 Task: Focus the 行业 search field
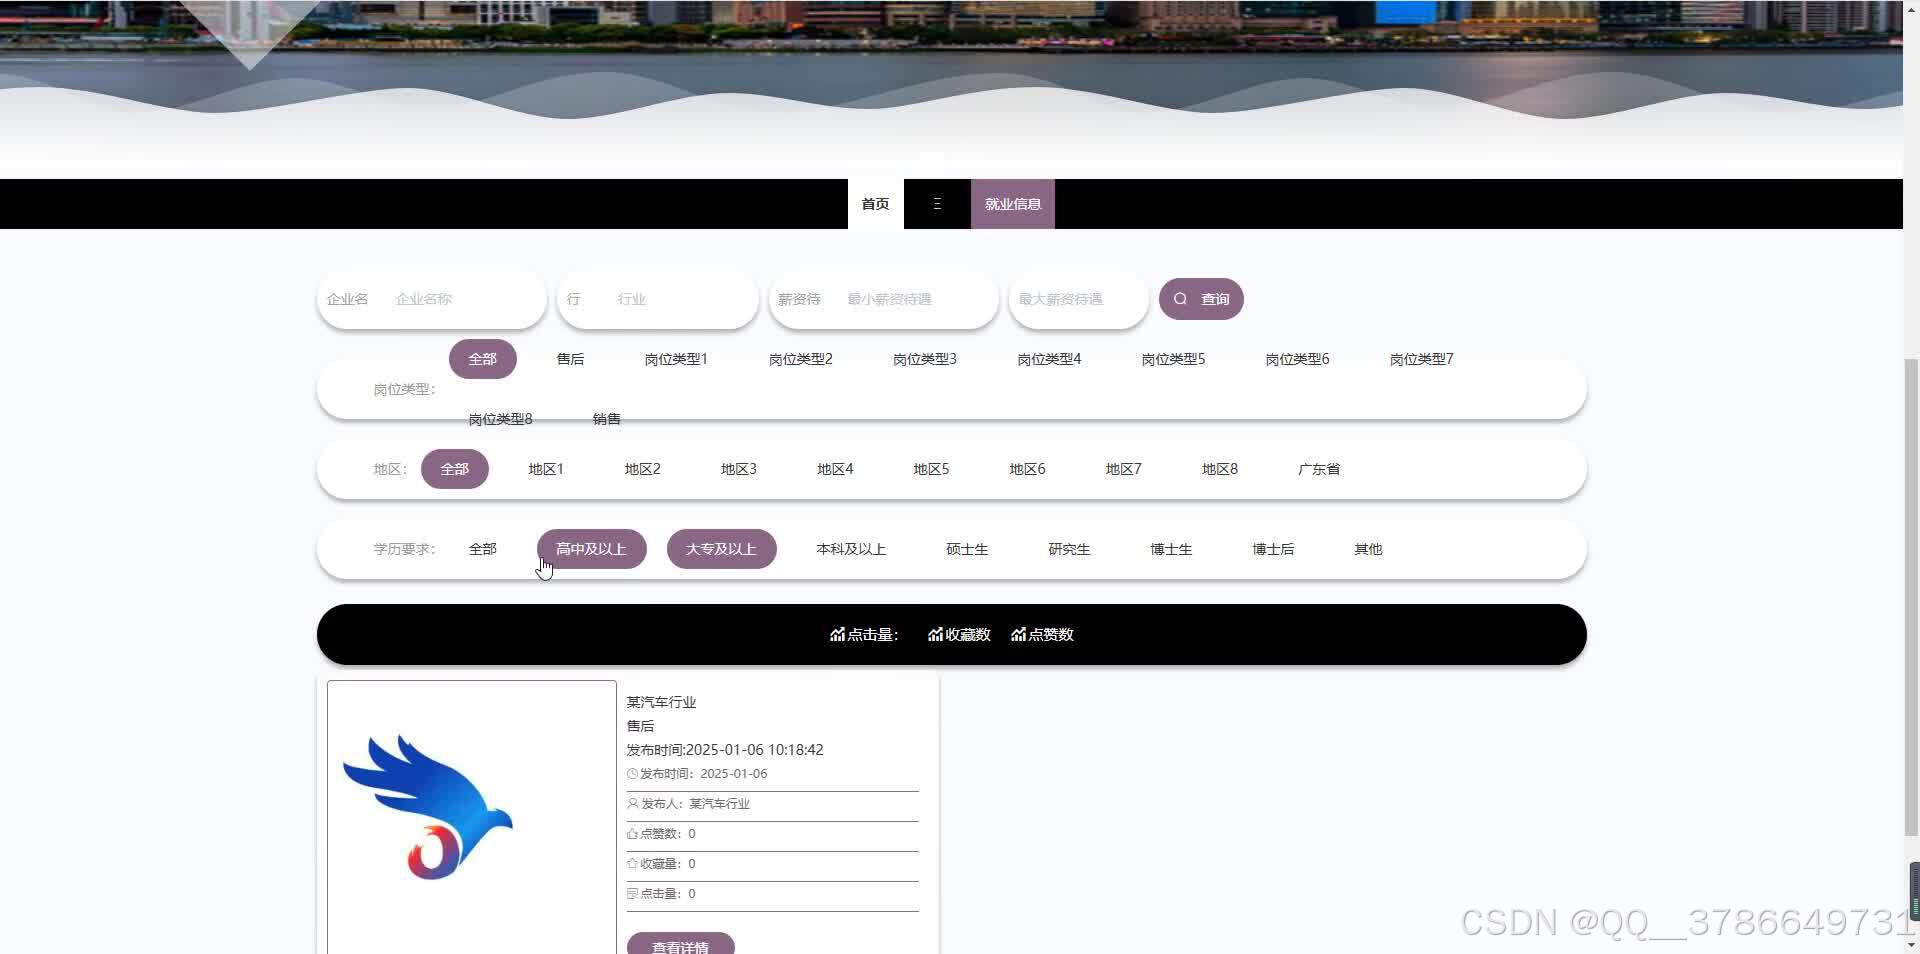click(680, 299)
